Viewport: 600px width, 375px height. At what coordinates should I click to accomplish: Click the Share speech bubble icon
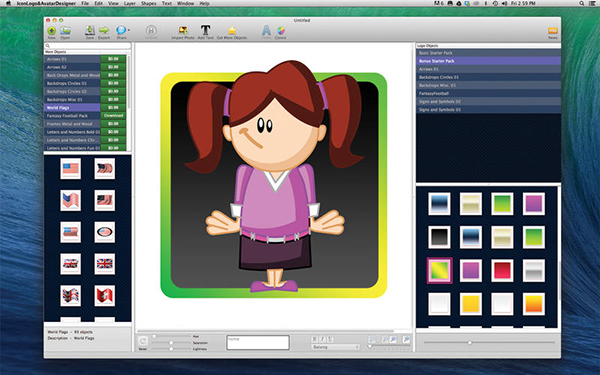121,30
